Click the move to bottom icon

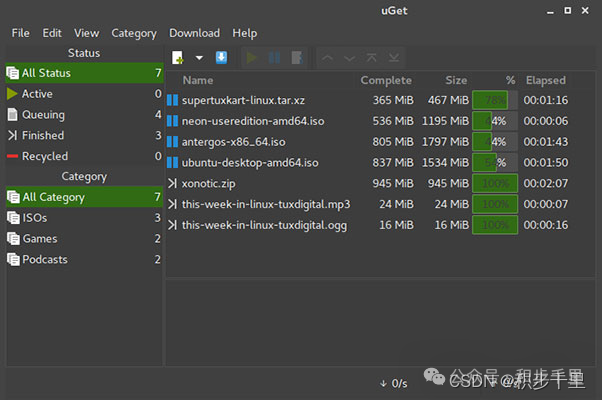(394, 58)
